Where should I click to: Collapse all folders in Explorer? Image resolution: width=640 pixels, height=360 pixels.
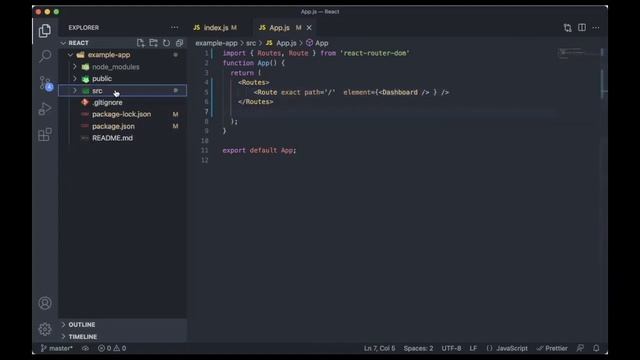pos(179,43)
